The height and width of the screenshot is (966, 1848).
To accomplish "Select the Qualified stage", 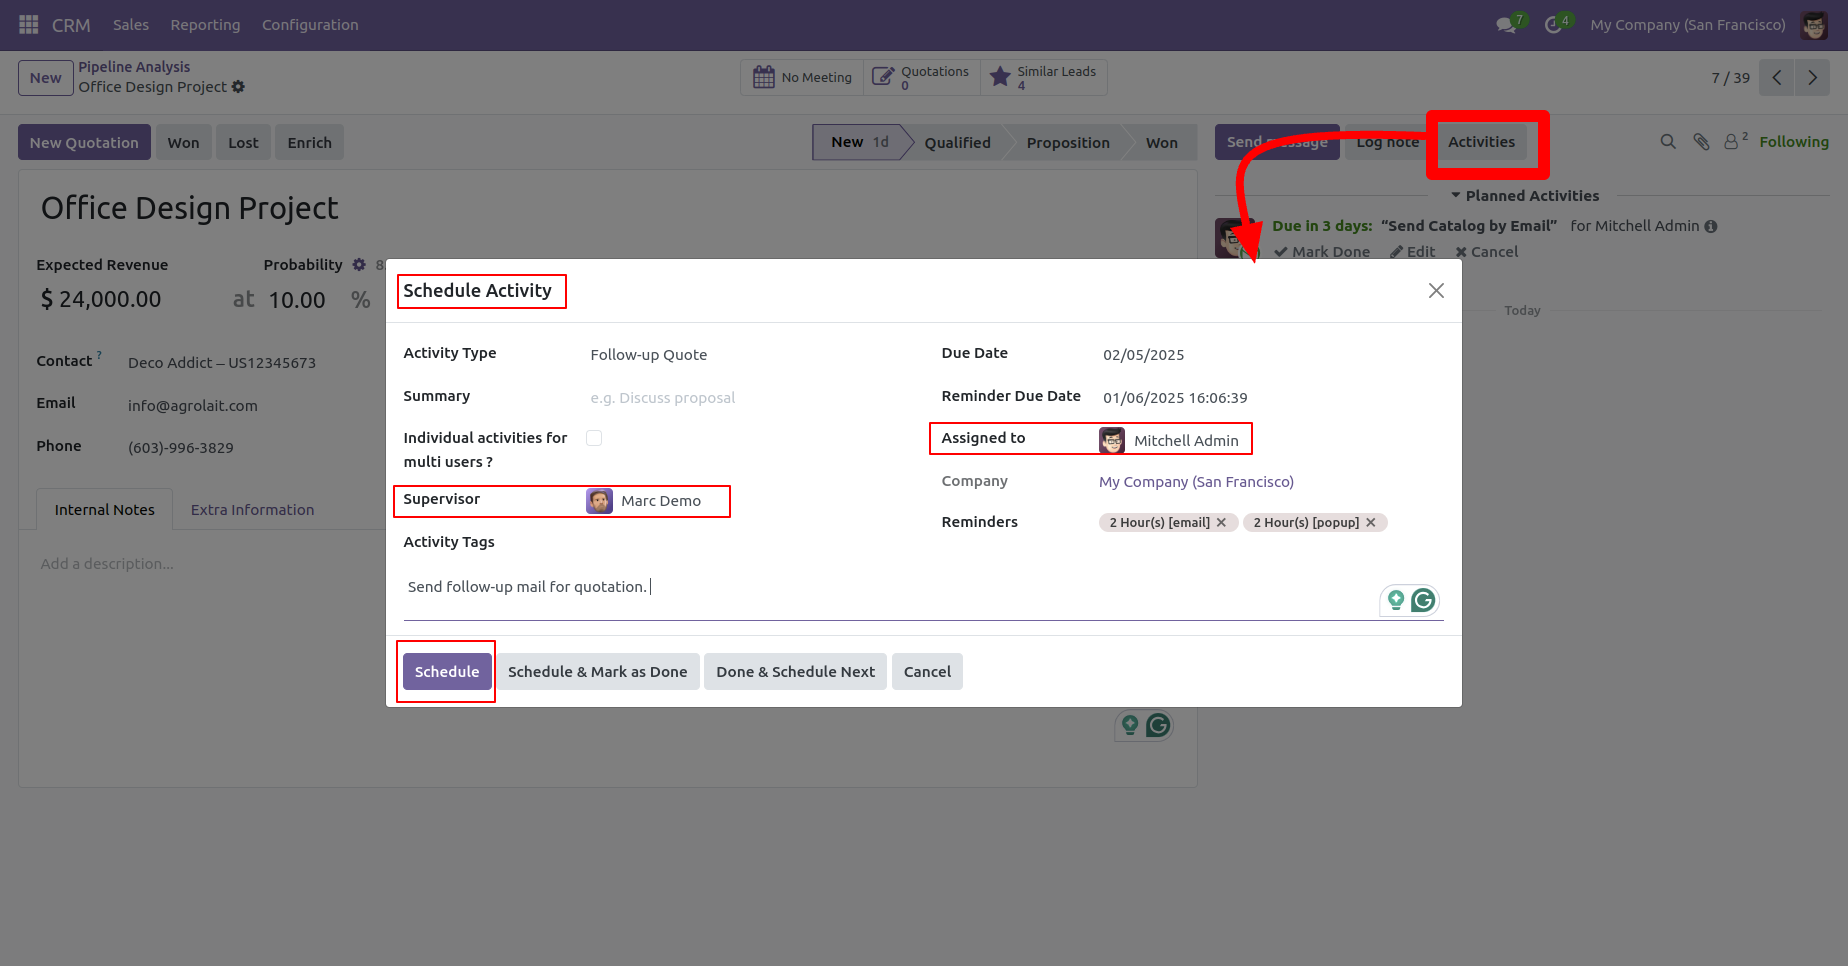I will pyautogui.click(x=957, y=143).
